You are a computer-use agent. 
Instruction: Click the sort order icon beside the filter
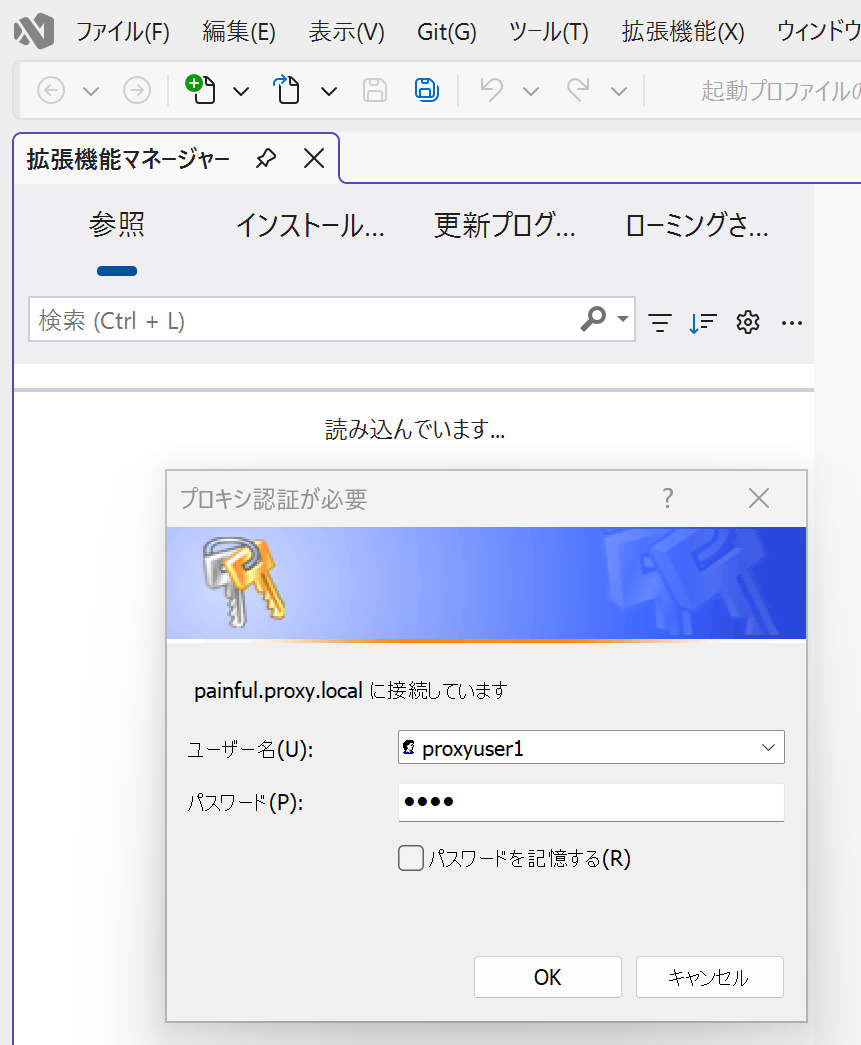[x=703, y=322]
